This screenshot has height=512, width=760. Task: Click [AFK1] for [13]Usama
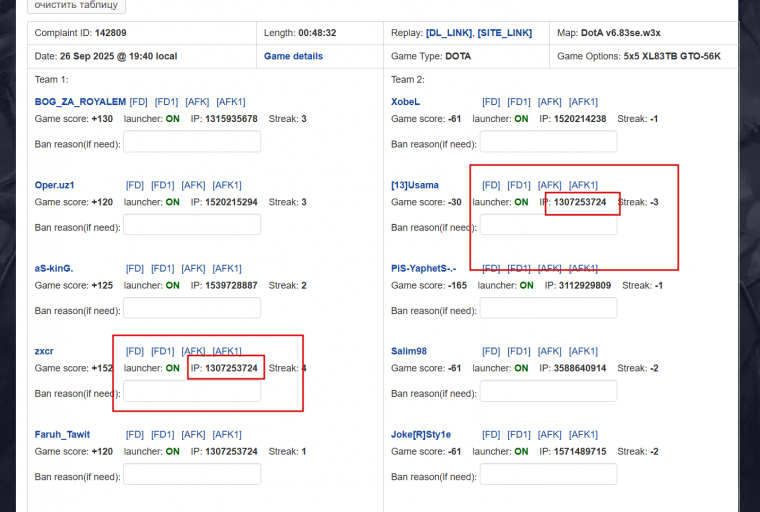click(x=583, y=185)
